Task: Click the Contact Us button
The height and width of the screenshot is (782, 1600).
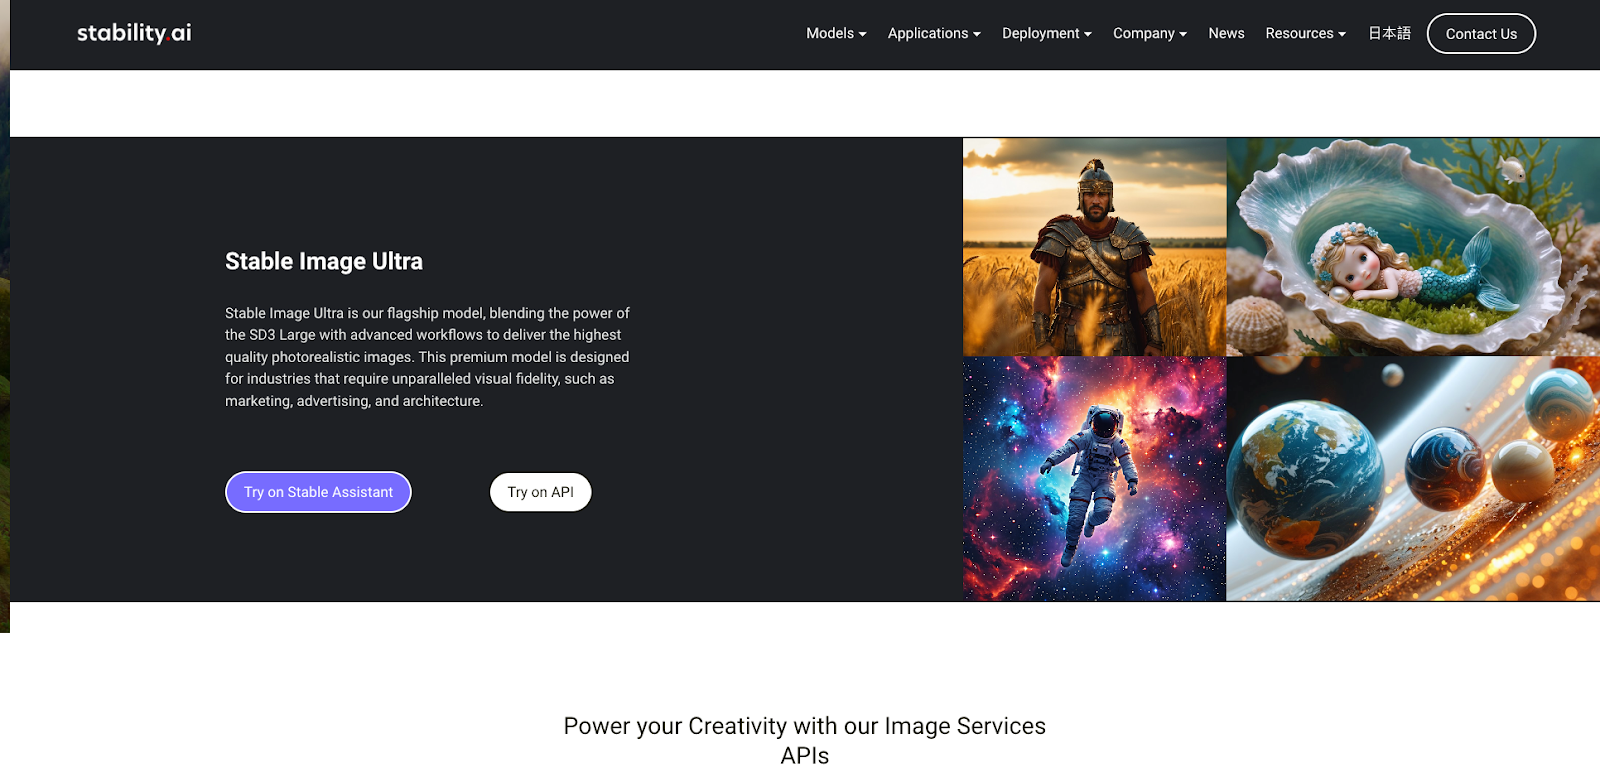Action: click(1481, 34)
